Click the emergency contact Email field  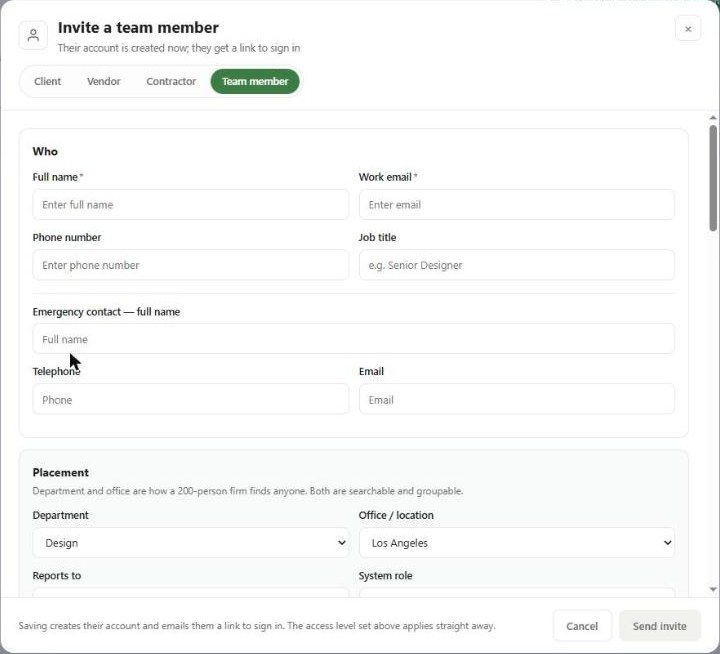517,399
